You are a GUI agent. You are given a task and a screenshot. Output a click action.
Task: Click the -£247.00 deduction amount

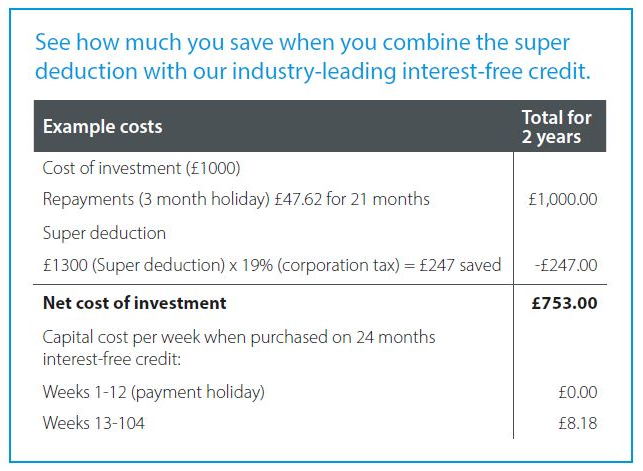click(x=565, y=265)
